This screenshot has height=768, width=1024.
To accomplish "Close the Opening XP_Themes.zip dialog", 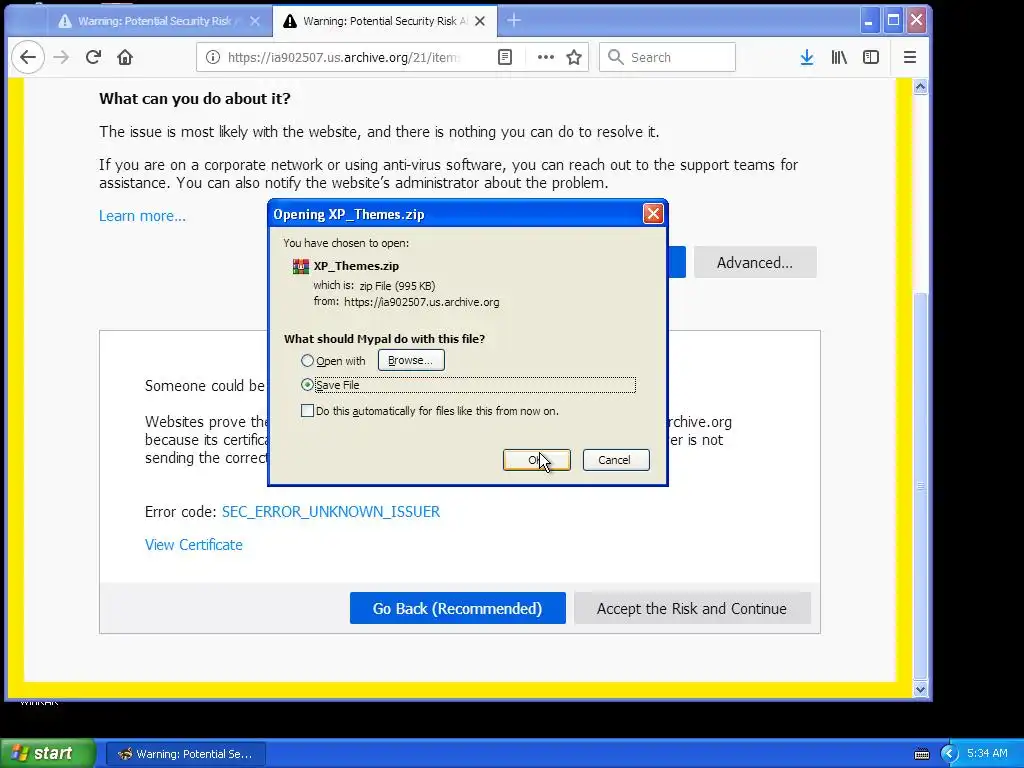I will pyautogui.click(x=653, y=214).
